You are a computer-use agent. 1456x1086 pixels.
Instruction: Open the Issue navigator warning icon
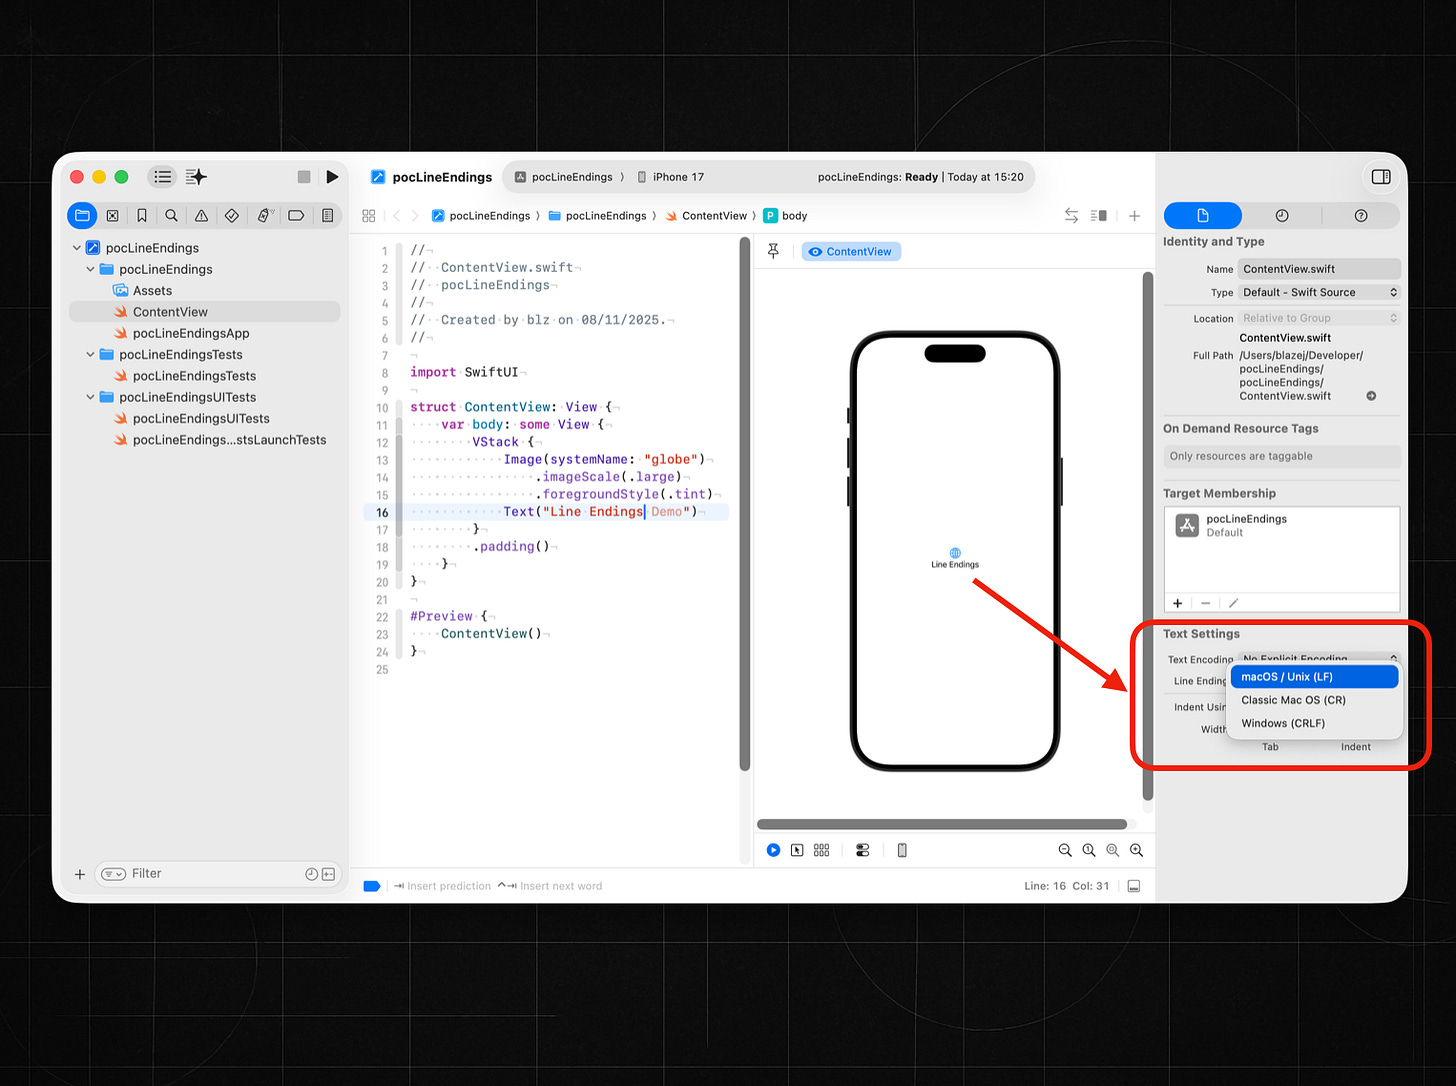pyautogui.click(x=201, y=215)
